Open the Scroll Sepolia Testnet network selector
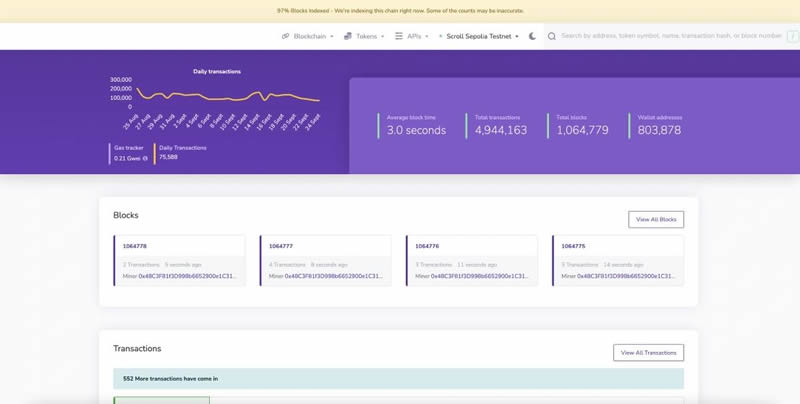The width and height of the screenshot is (800, 404). [482, 36]
